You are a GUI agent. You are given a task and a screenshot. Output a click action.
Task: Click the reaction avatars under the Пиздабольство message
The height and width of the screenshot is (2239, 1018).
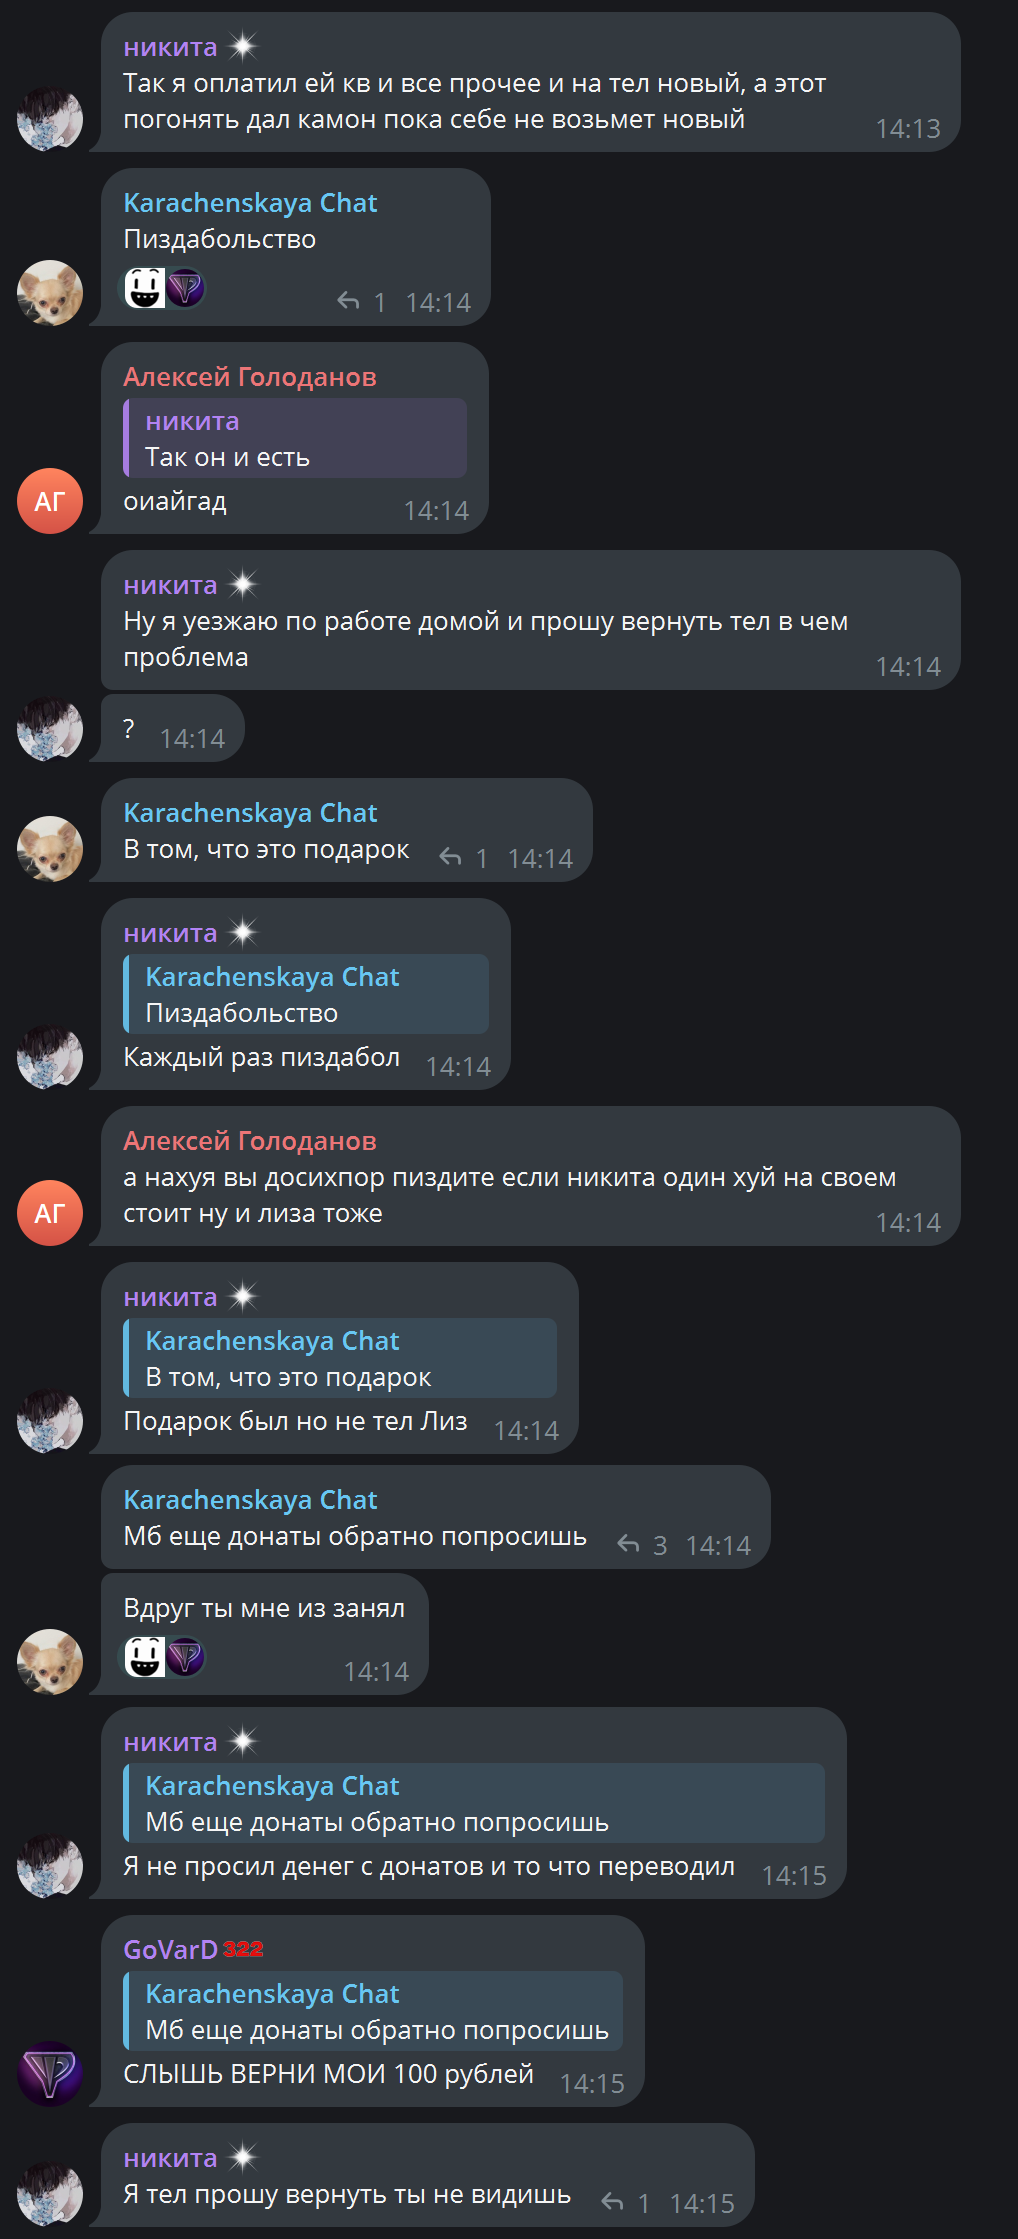(x=164, y=289)
